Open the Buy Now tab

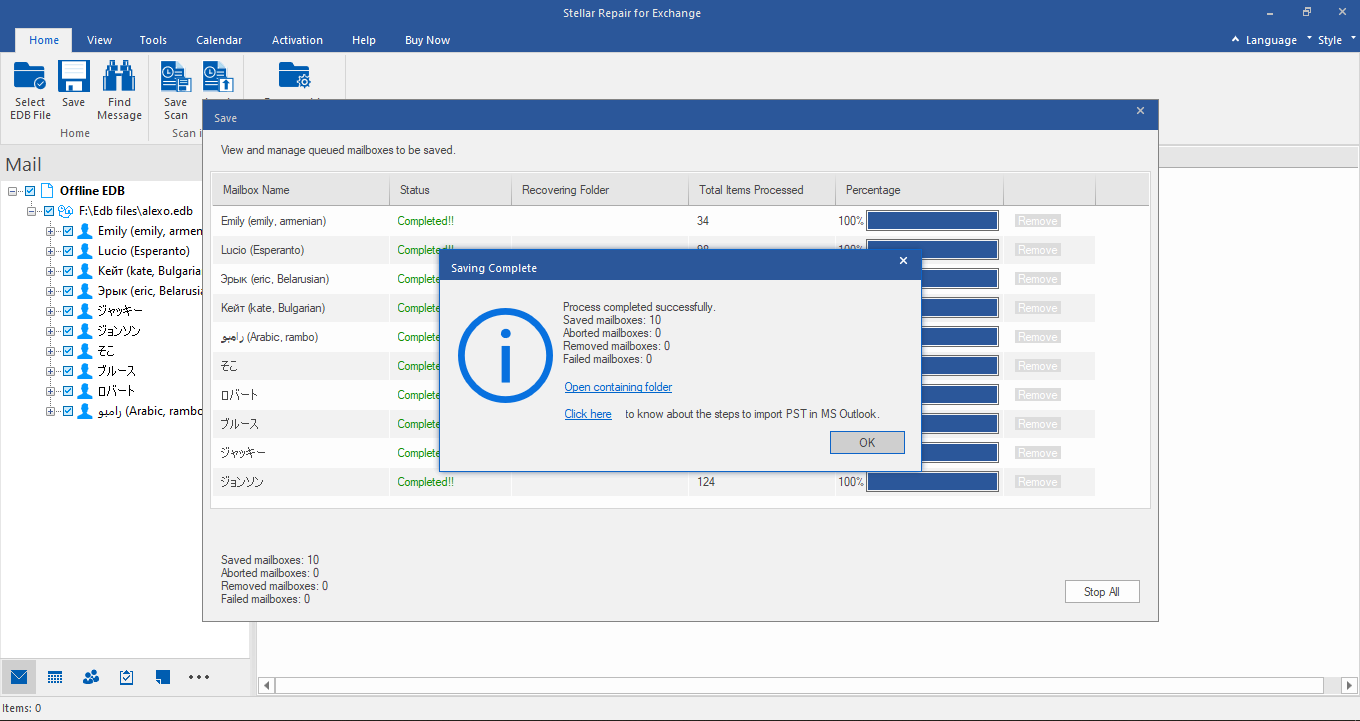pyautogui.click(x=427, y=40)
